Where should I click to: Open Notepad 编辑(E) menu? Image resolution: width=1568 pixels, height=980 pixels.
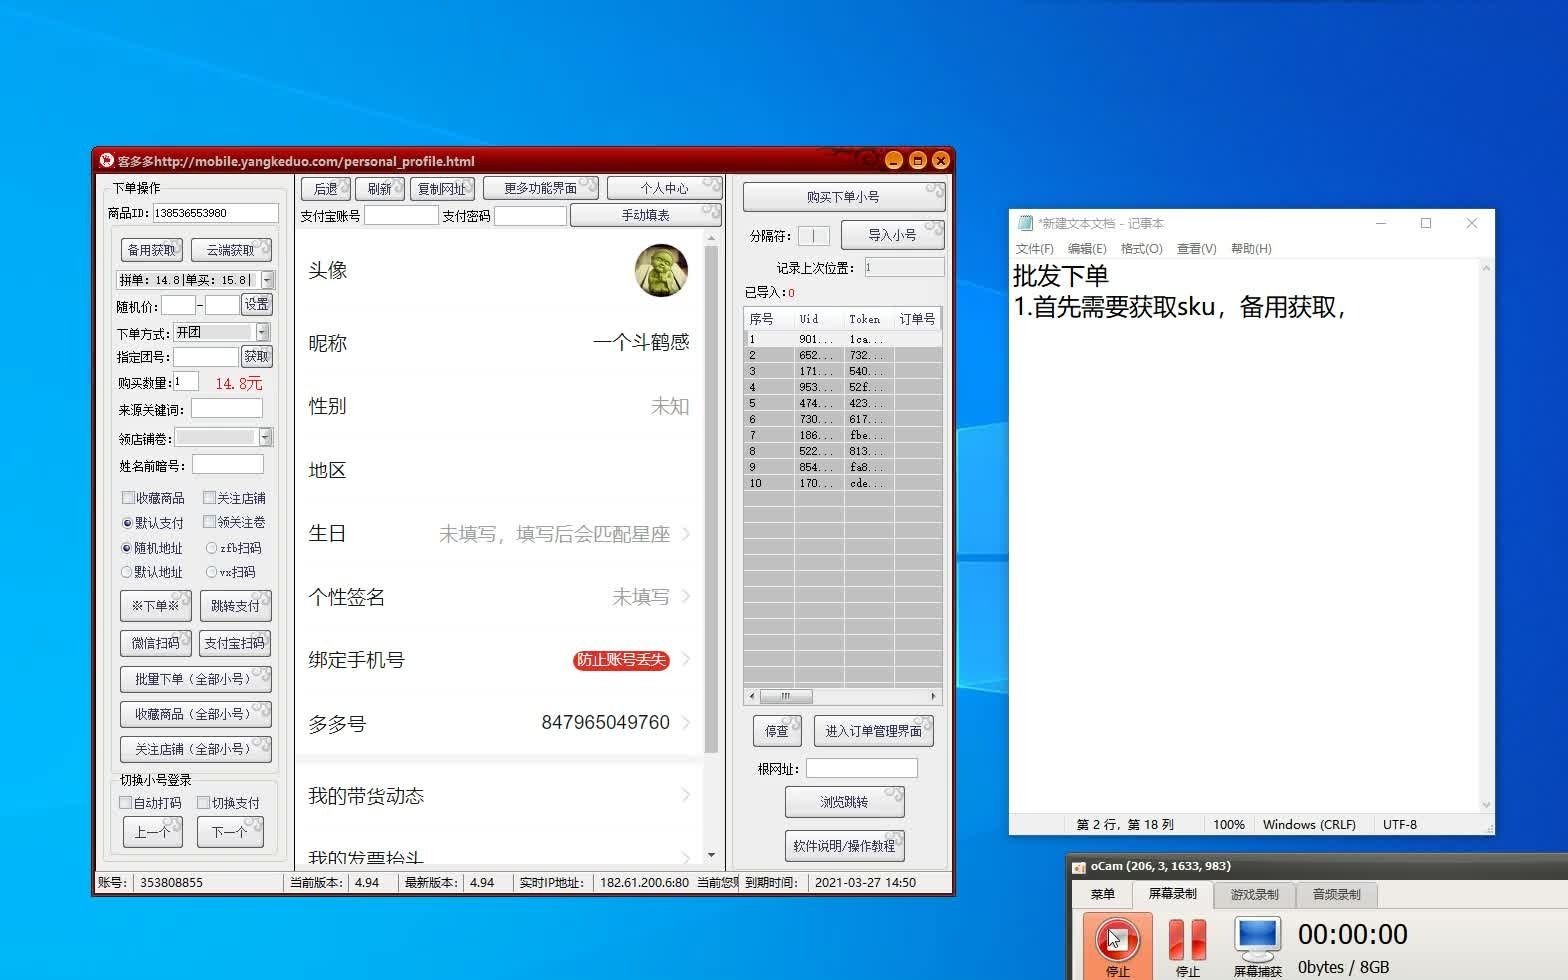pos(1087,249)
